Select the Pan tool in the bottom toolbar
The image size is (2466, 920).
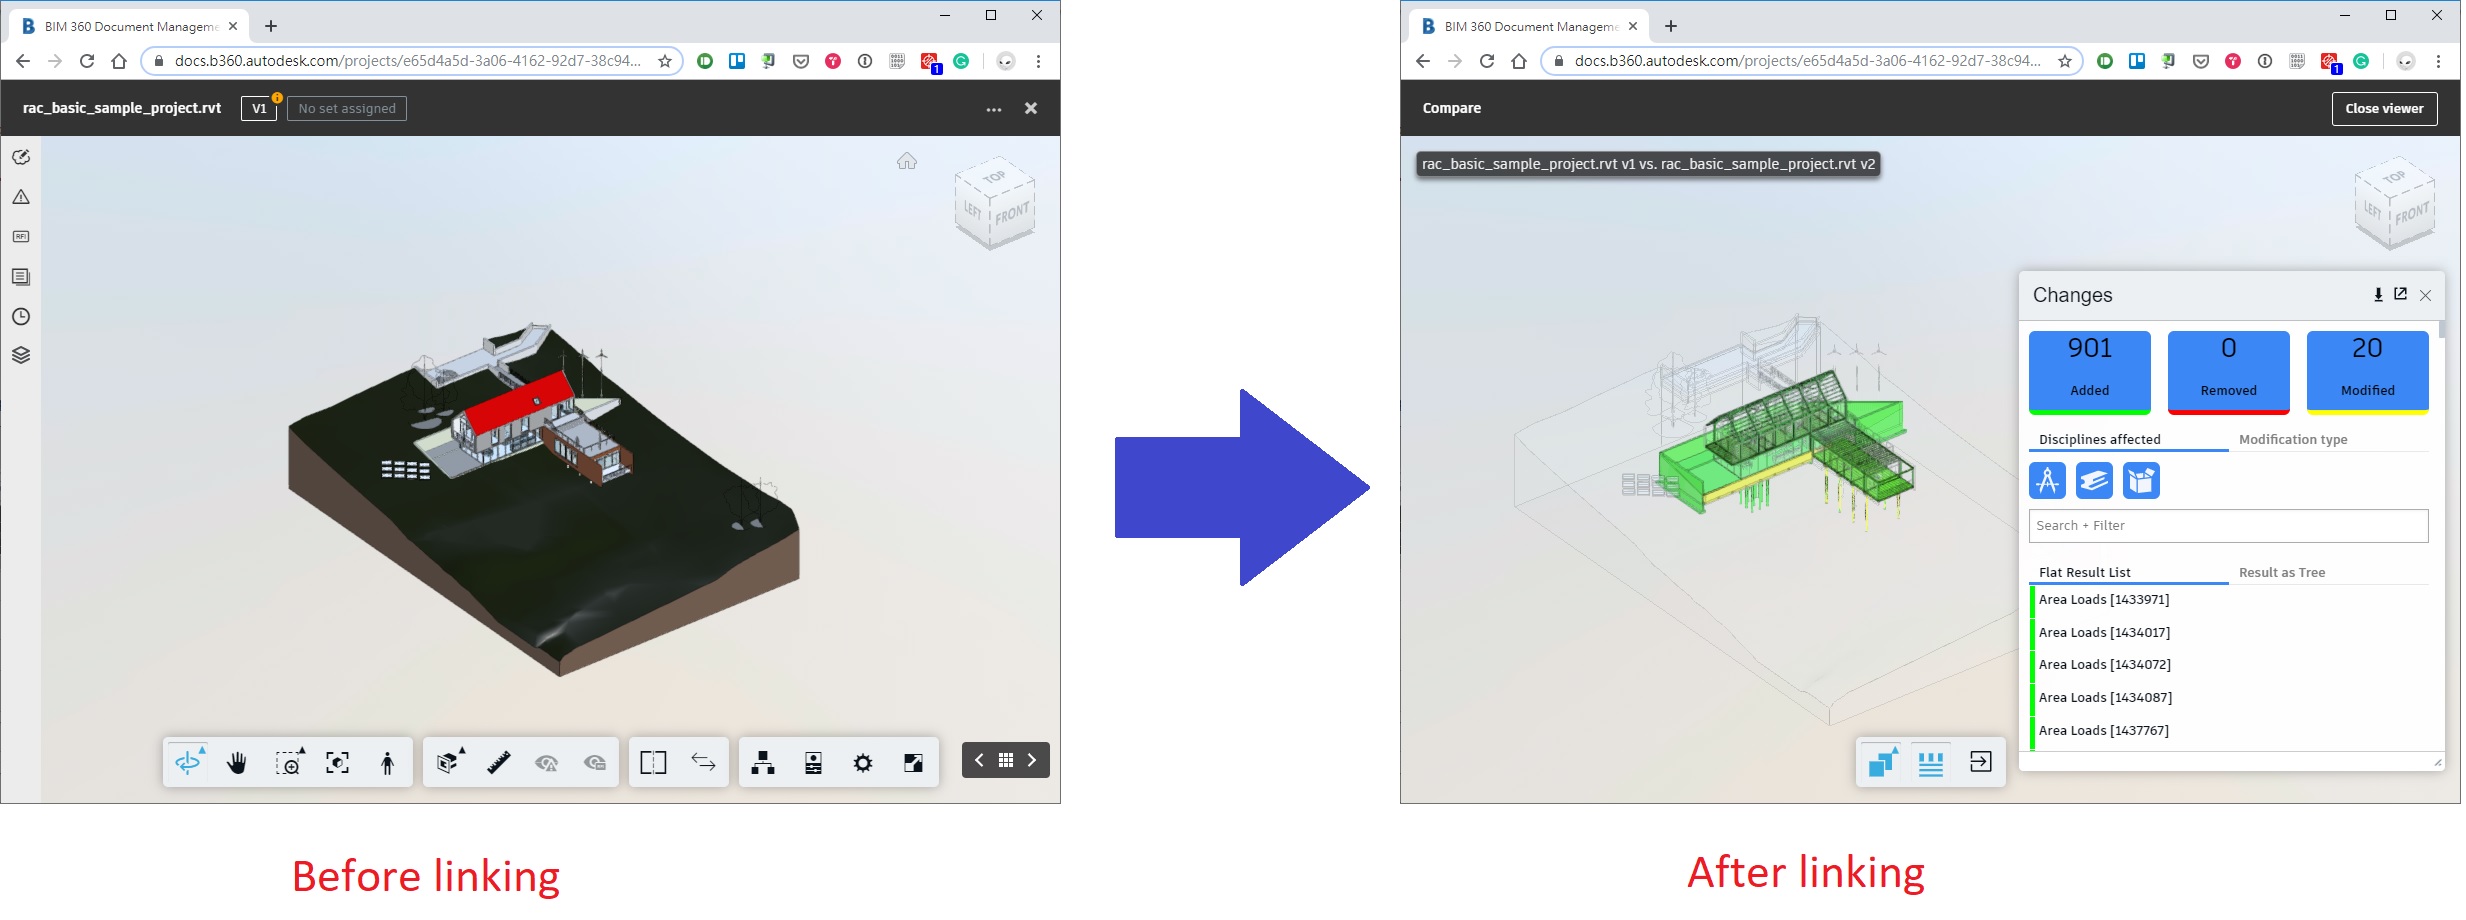tap(238, 762)
